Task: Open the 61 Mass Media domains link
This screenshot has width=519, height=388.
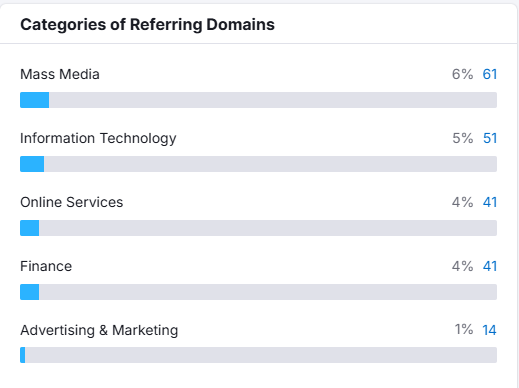Action: (x=490, y=74)
